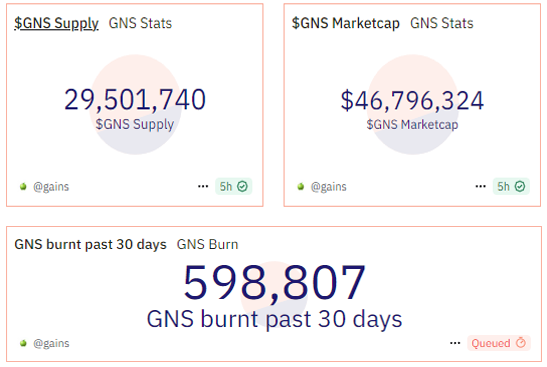
Task: Click the check-circle icon on $GNS Supply card
Action: [242, 187]
